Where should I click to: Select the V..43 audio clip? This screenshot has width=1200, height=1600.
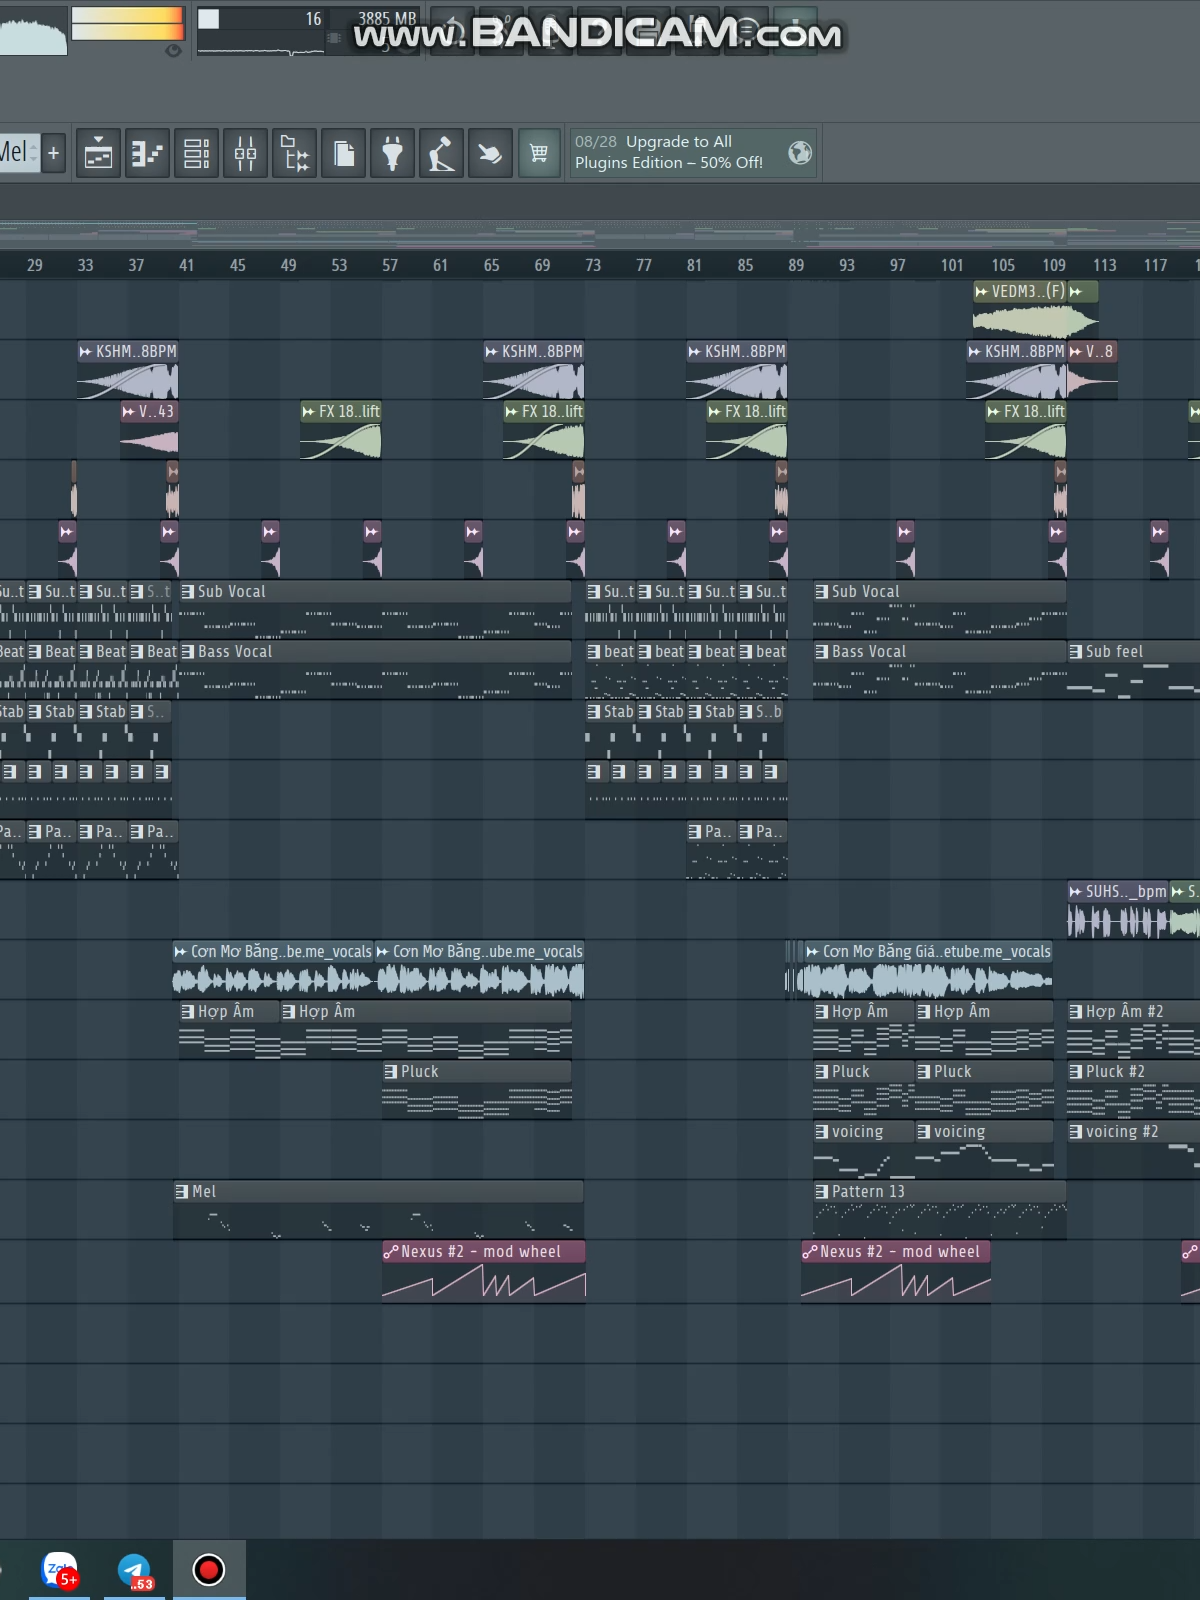[x=149, y=430]
